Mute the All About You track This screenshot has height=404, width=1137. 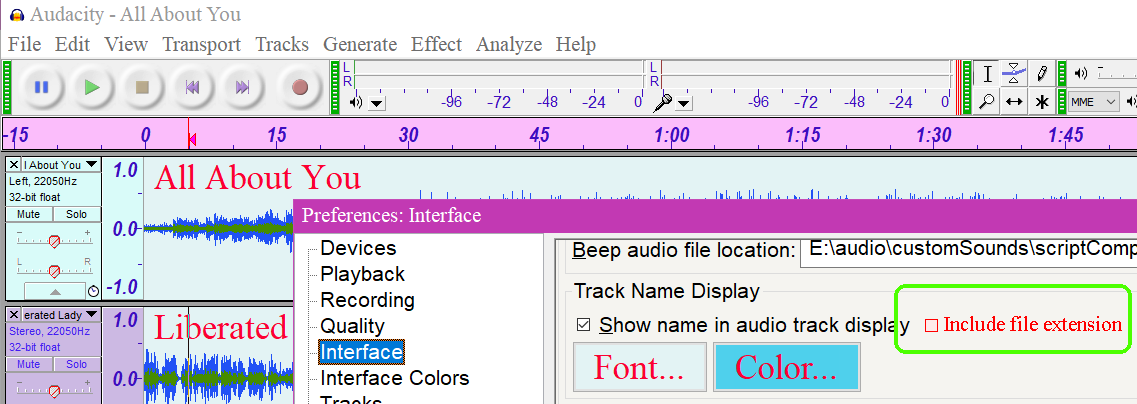coord(28,215)
